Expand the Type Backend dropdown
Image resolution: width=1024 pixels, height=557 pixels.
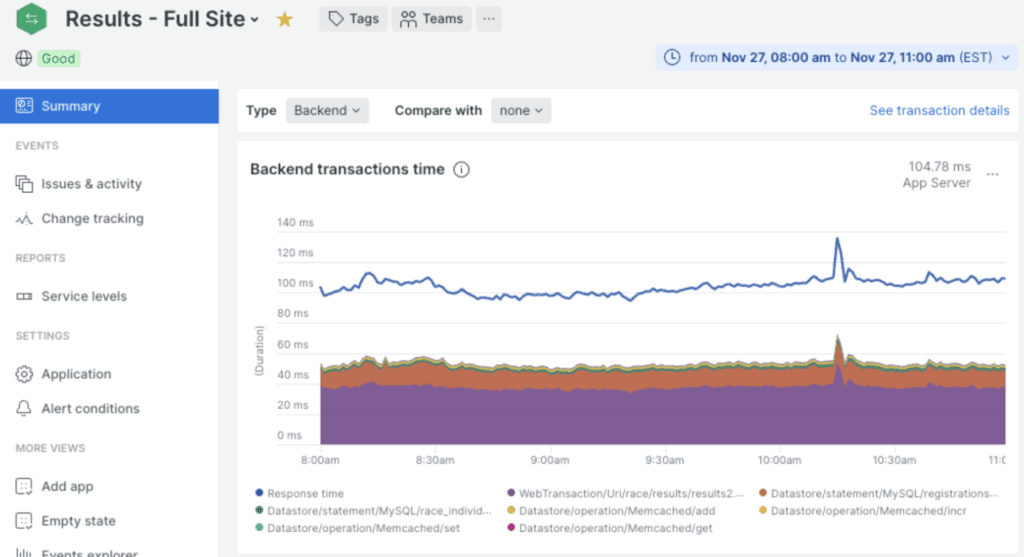pos(327,110)
